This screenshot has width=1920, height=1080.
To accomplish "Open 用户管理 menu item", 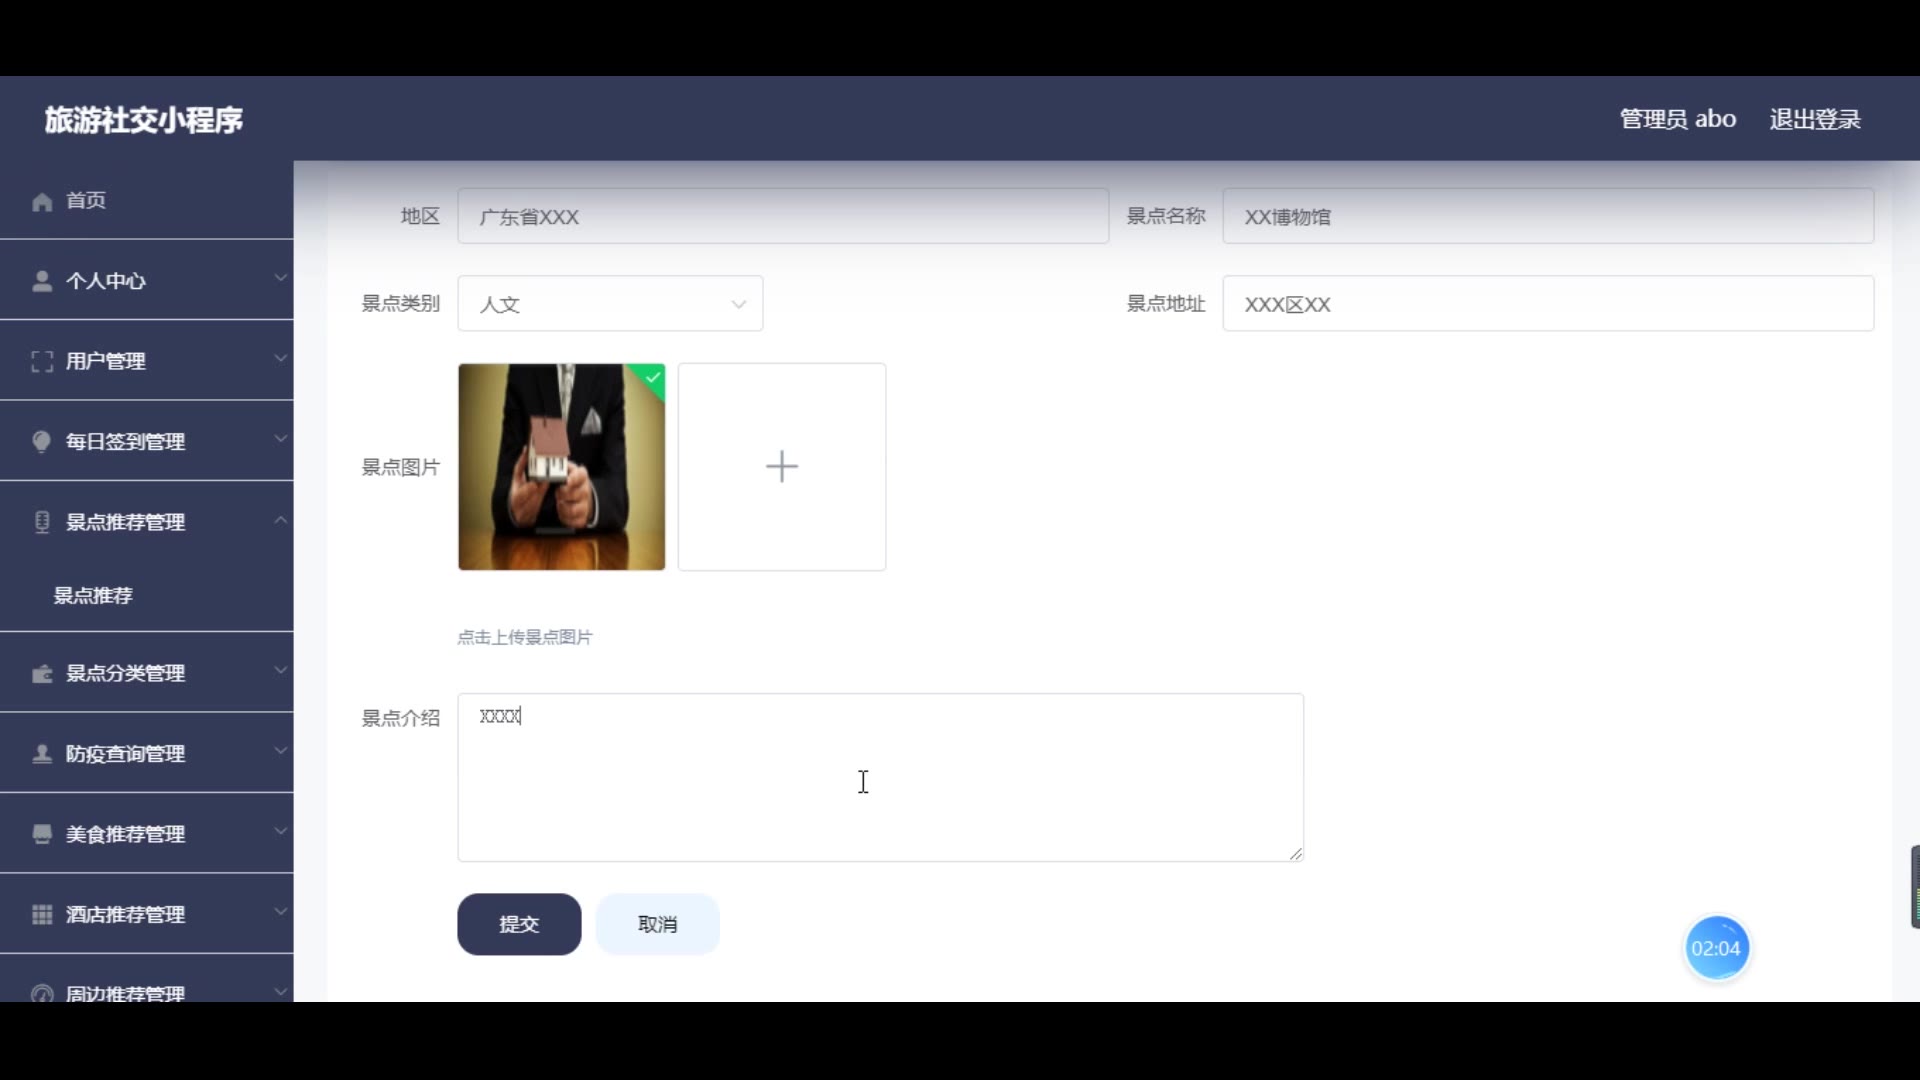I will [147, 361].
